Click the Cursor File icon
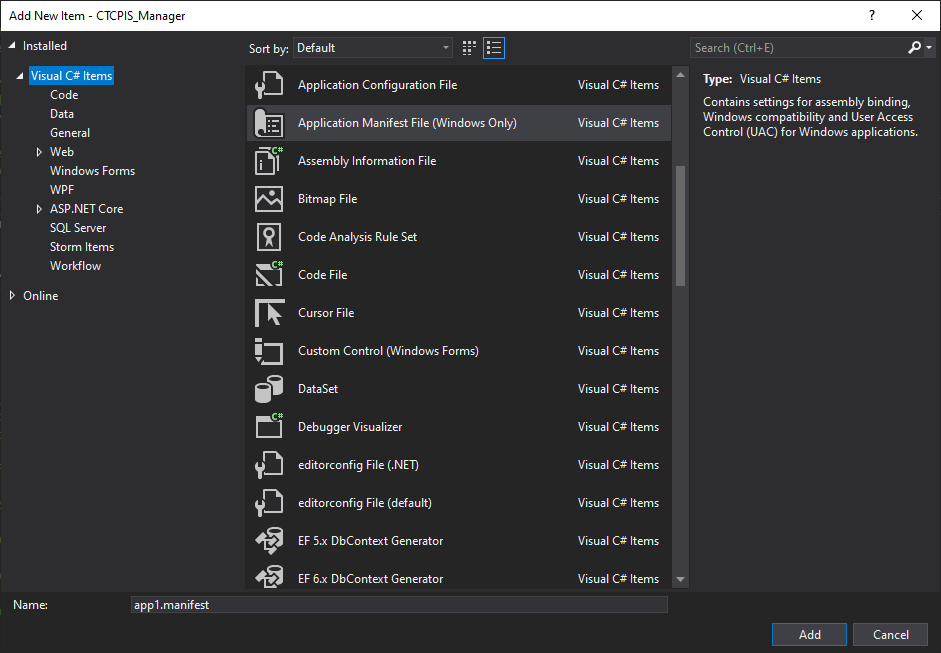 (269, 313)
